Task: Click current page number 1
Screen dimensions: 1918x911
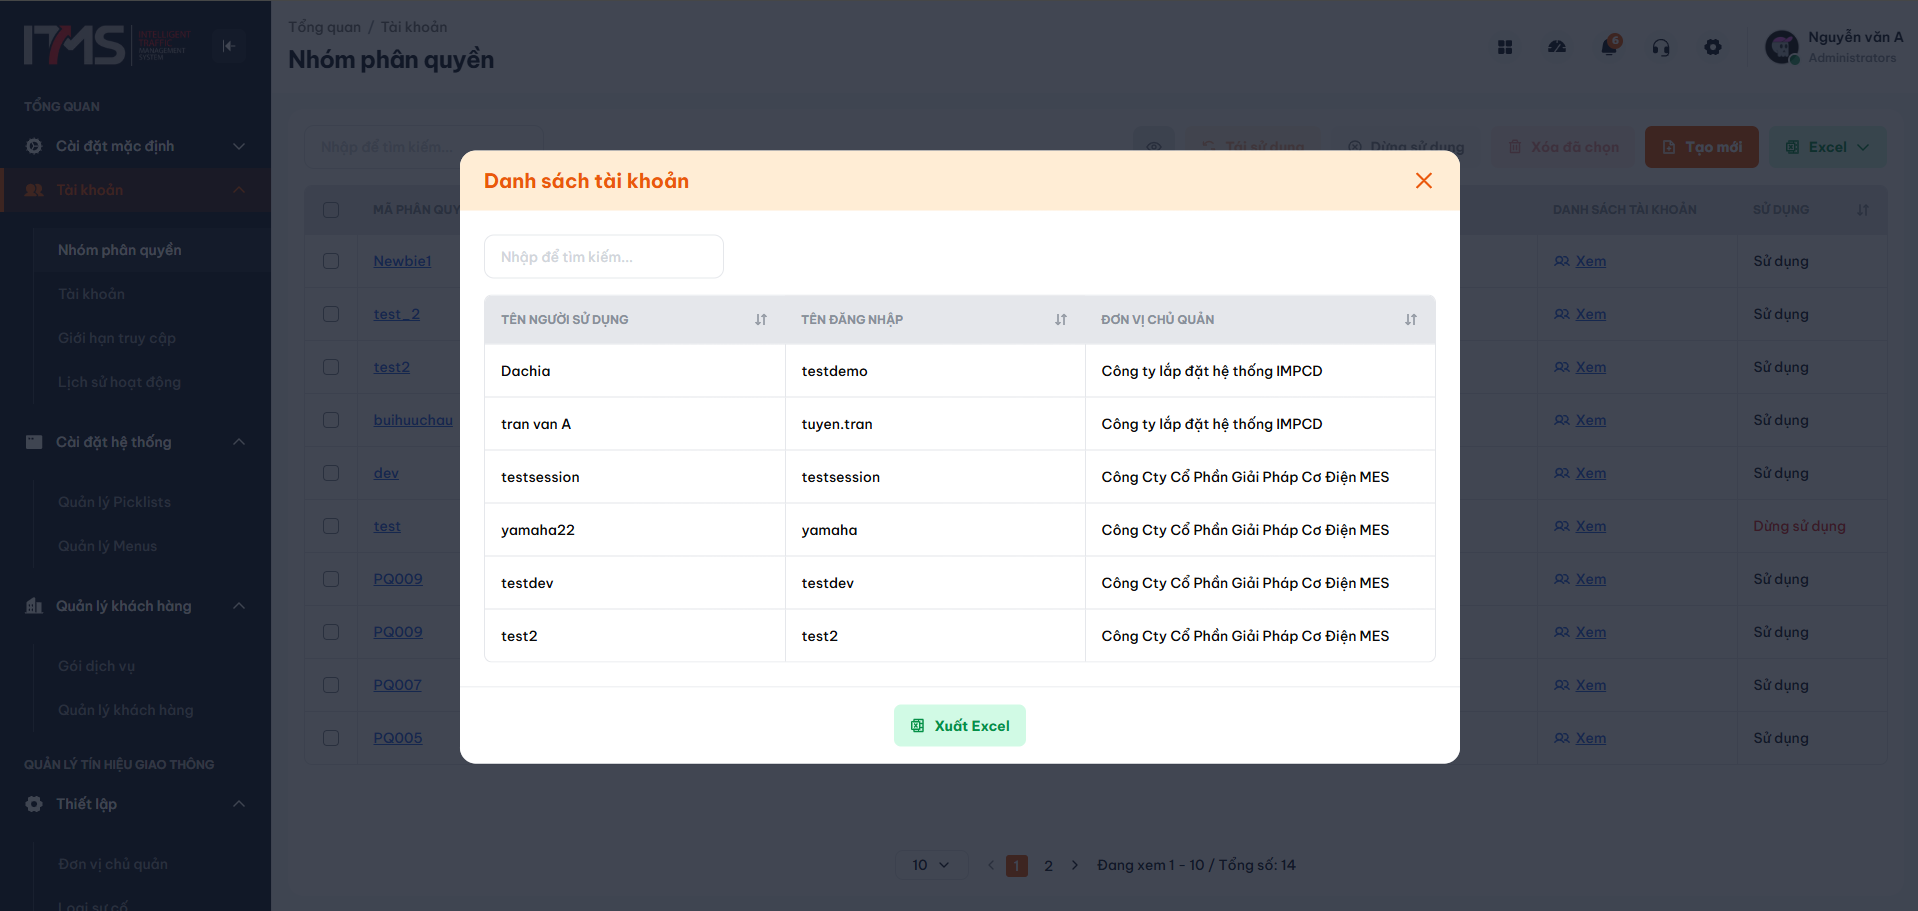Action: (1017, 865)
